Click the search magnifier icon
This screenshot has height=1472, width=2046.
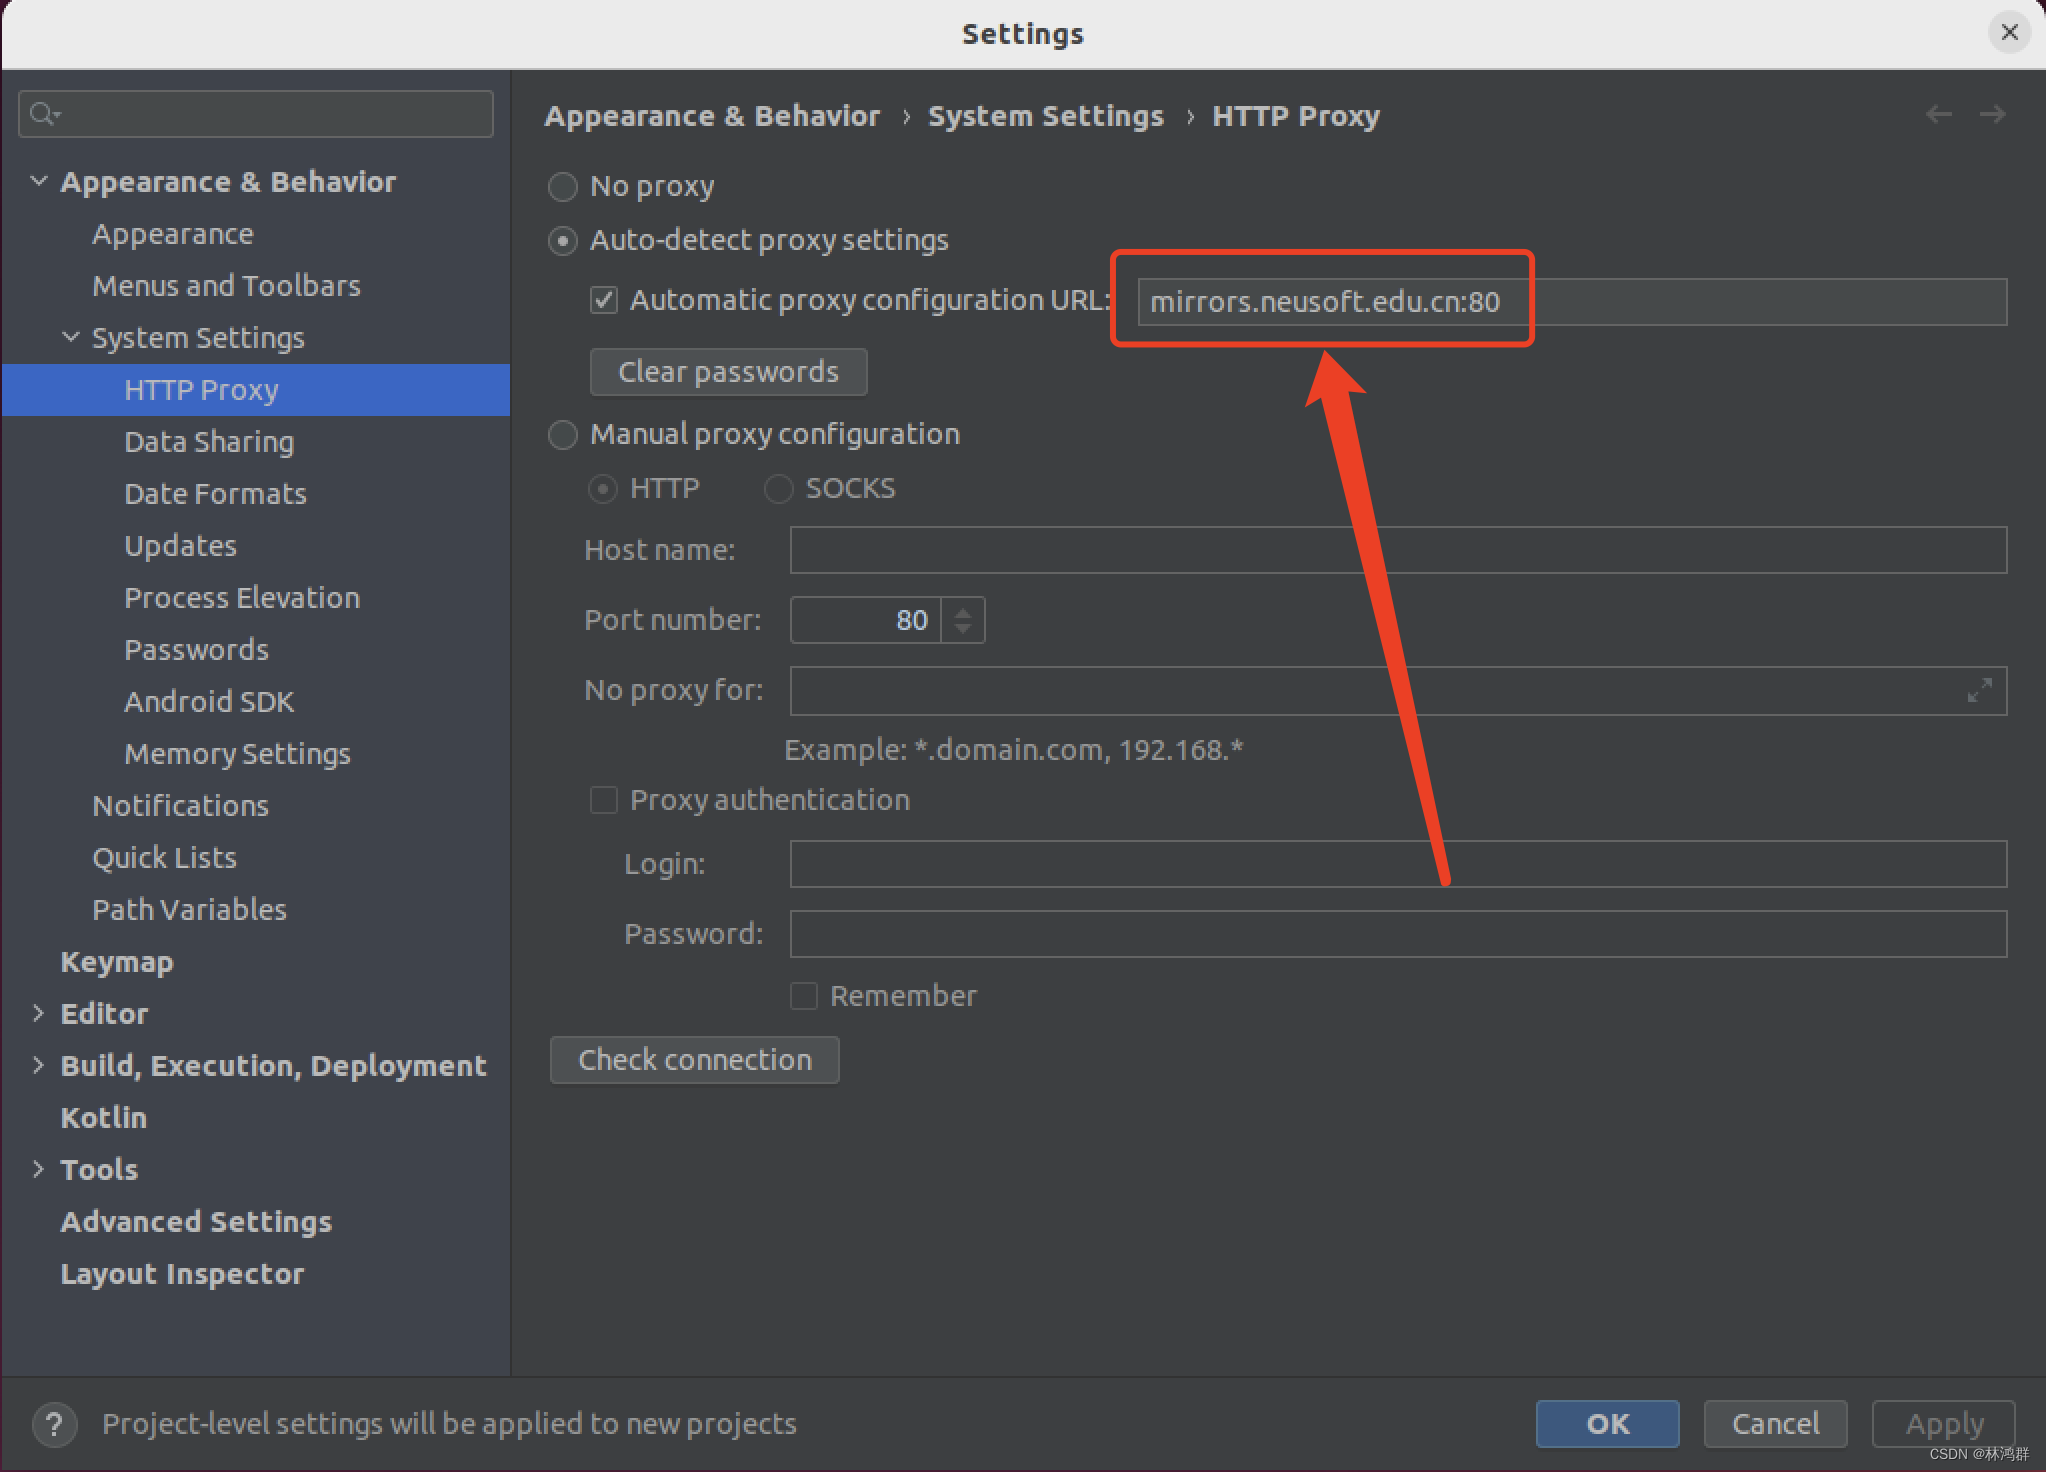point(43,114)
